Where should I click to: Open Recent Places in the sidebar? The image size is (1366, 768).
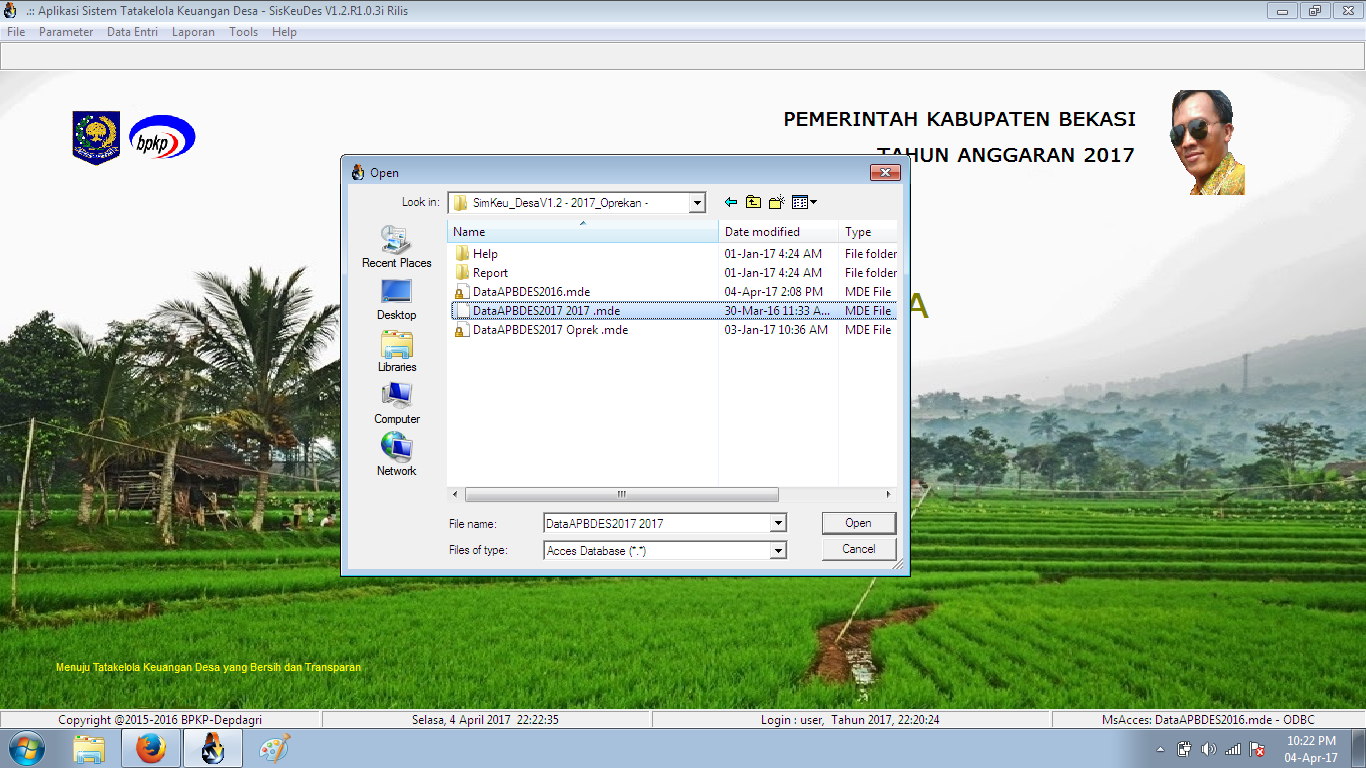click(x=397, y=247)
